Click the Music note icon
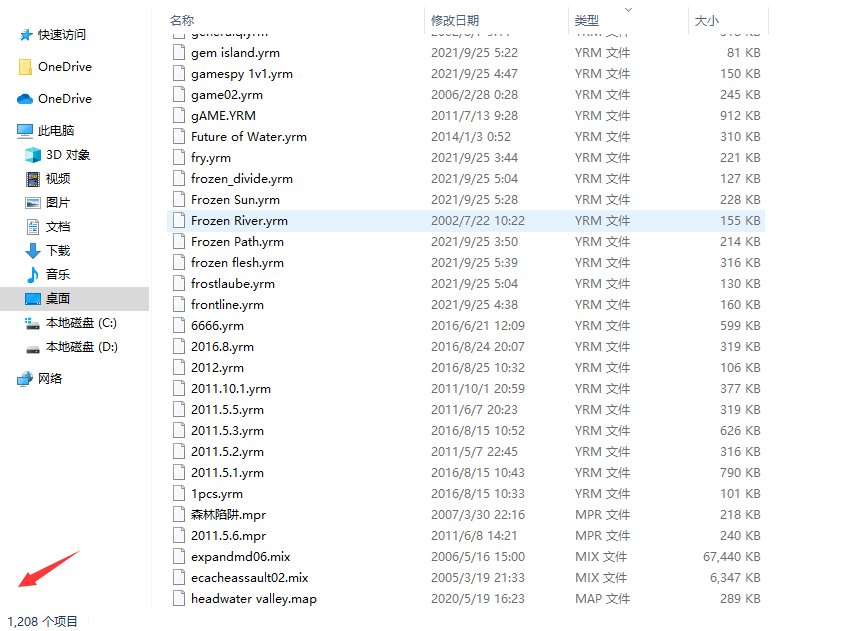 pyautogui.click(x=33, y=275)
